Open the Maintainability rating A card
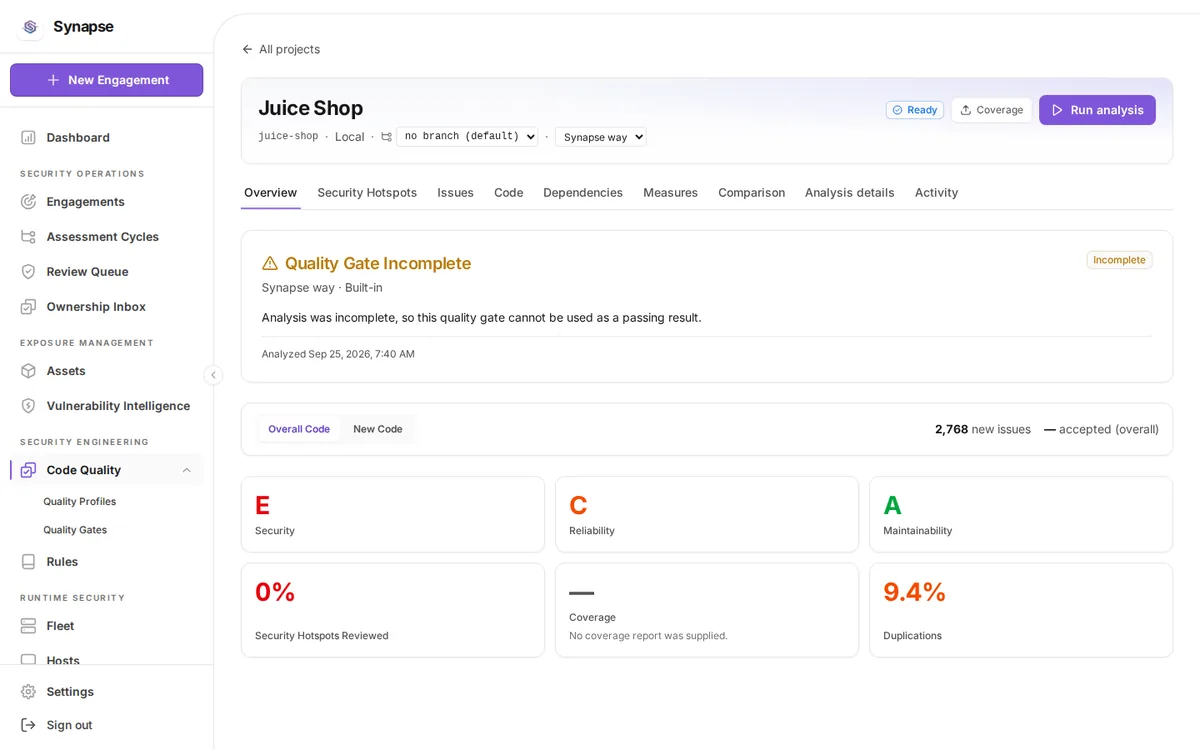Image resolution: width=1200 pixels, height=750 pixels. [x=1021, y=514]
